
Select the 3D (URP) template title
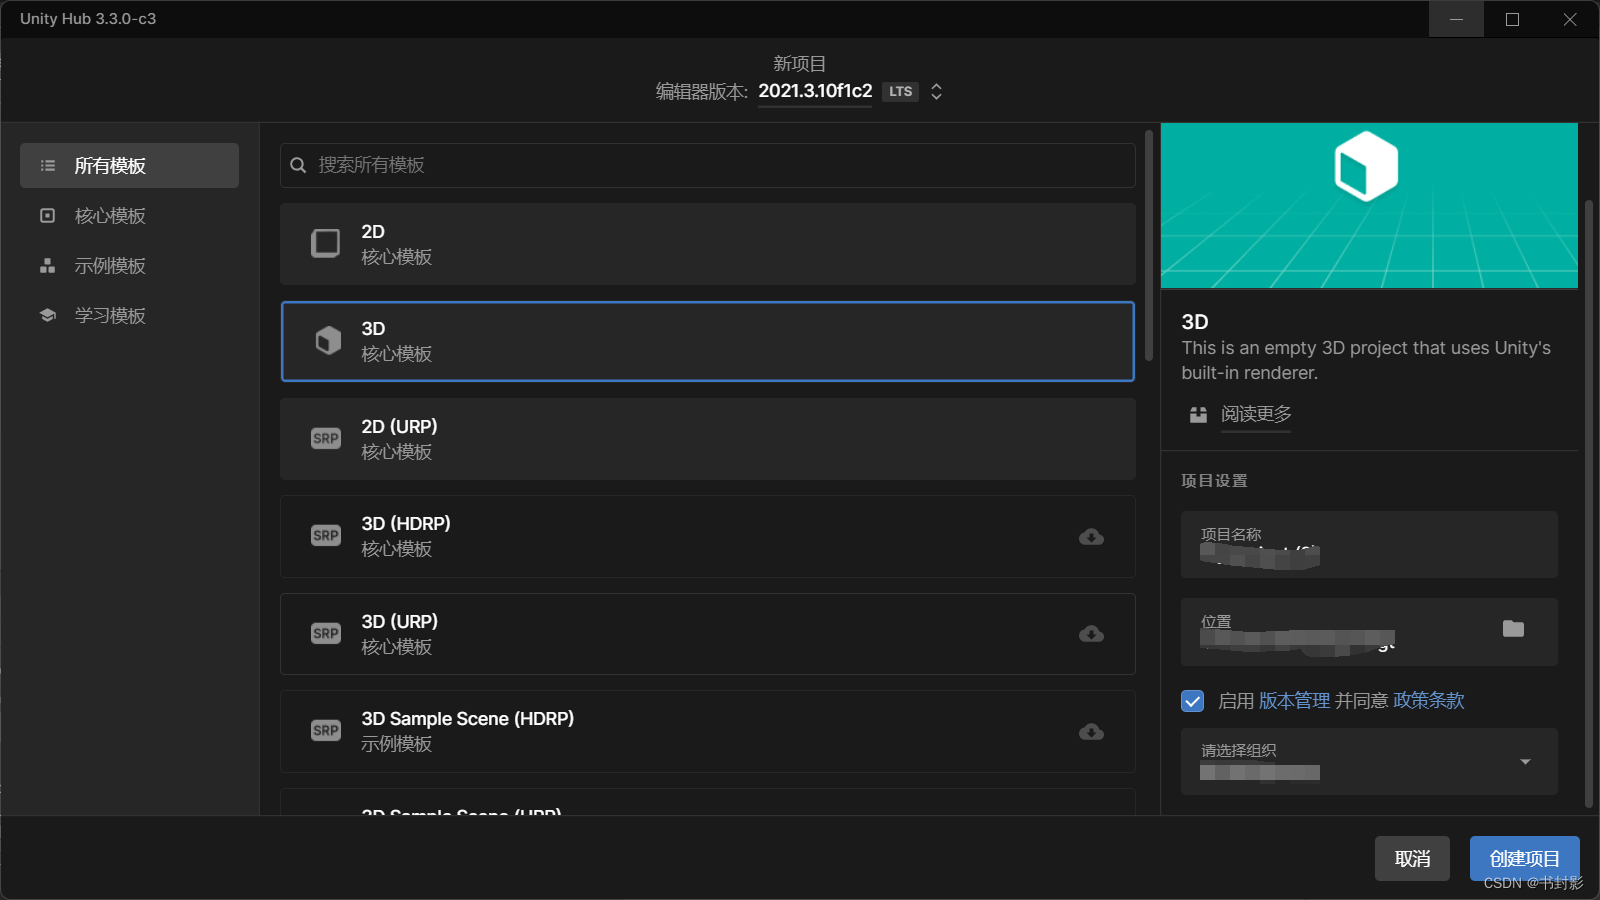tap(399, 621)
